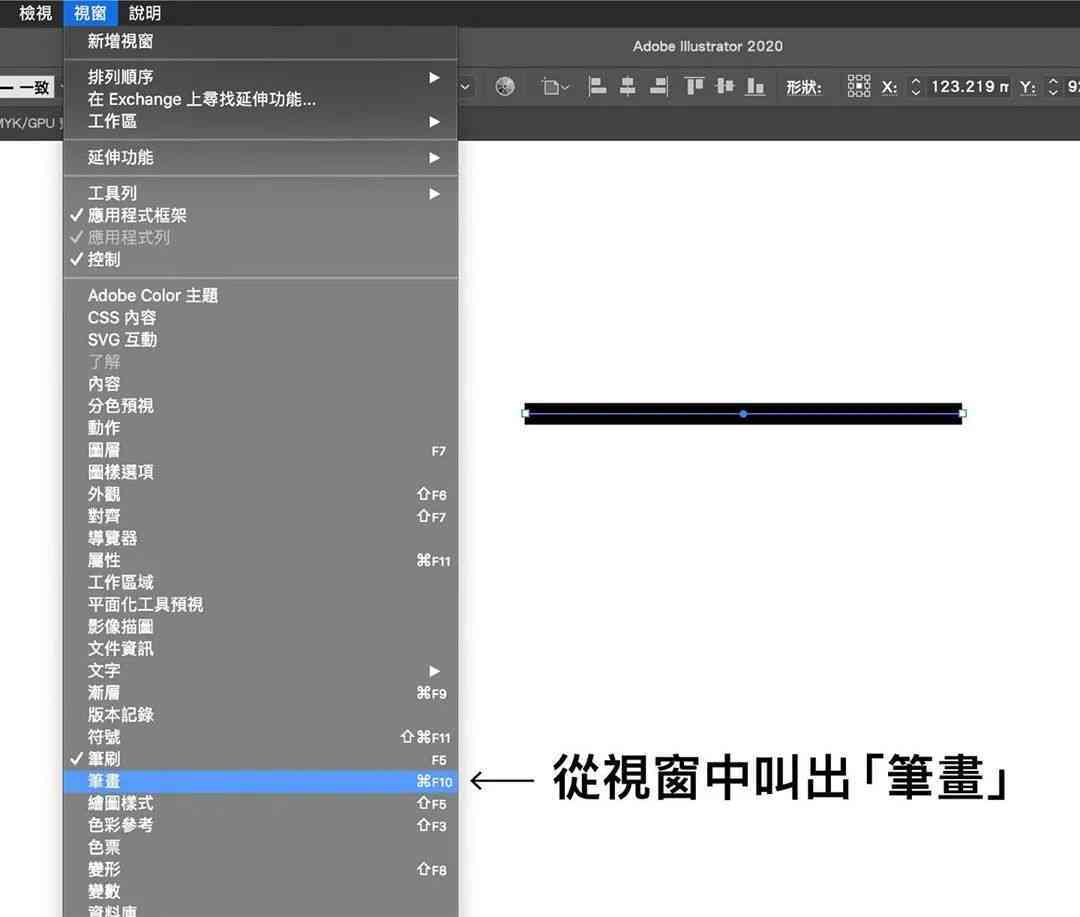Open the 圖樣選項 panel
Viewport: 1080px width, 917px height.
(x=260, y=473)
